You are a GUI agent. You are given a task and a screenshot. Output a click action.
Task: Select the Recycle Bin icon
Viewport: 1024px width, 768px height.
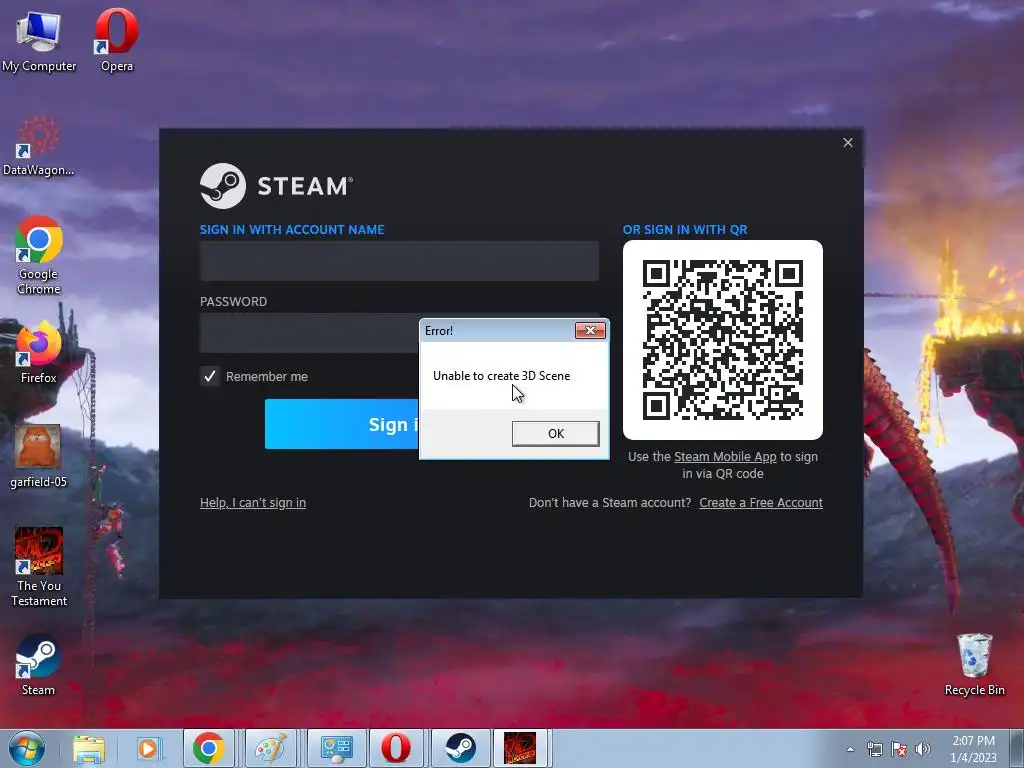[x=974, y=665]
